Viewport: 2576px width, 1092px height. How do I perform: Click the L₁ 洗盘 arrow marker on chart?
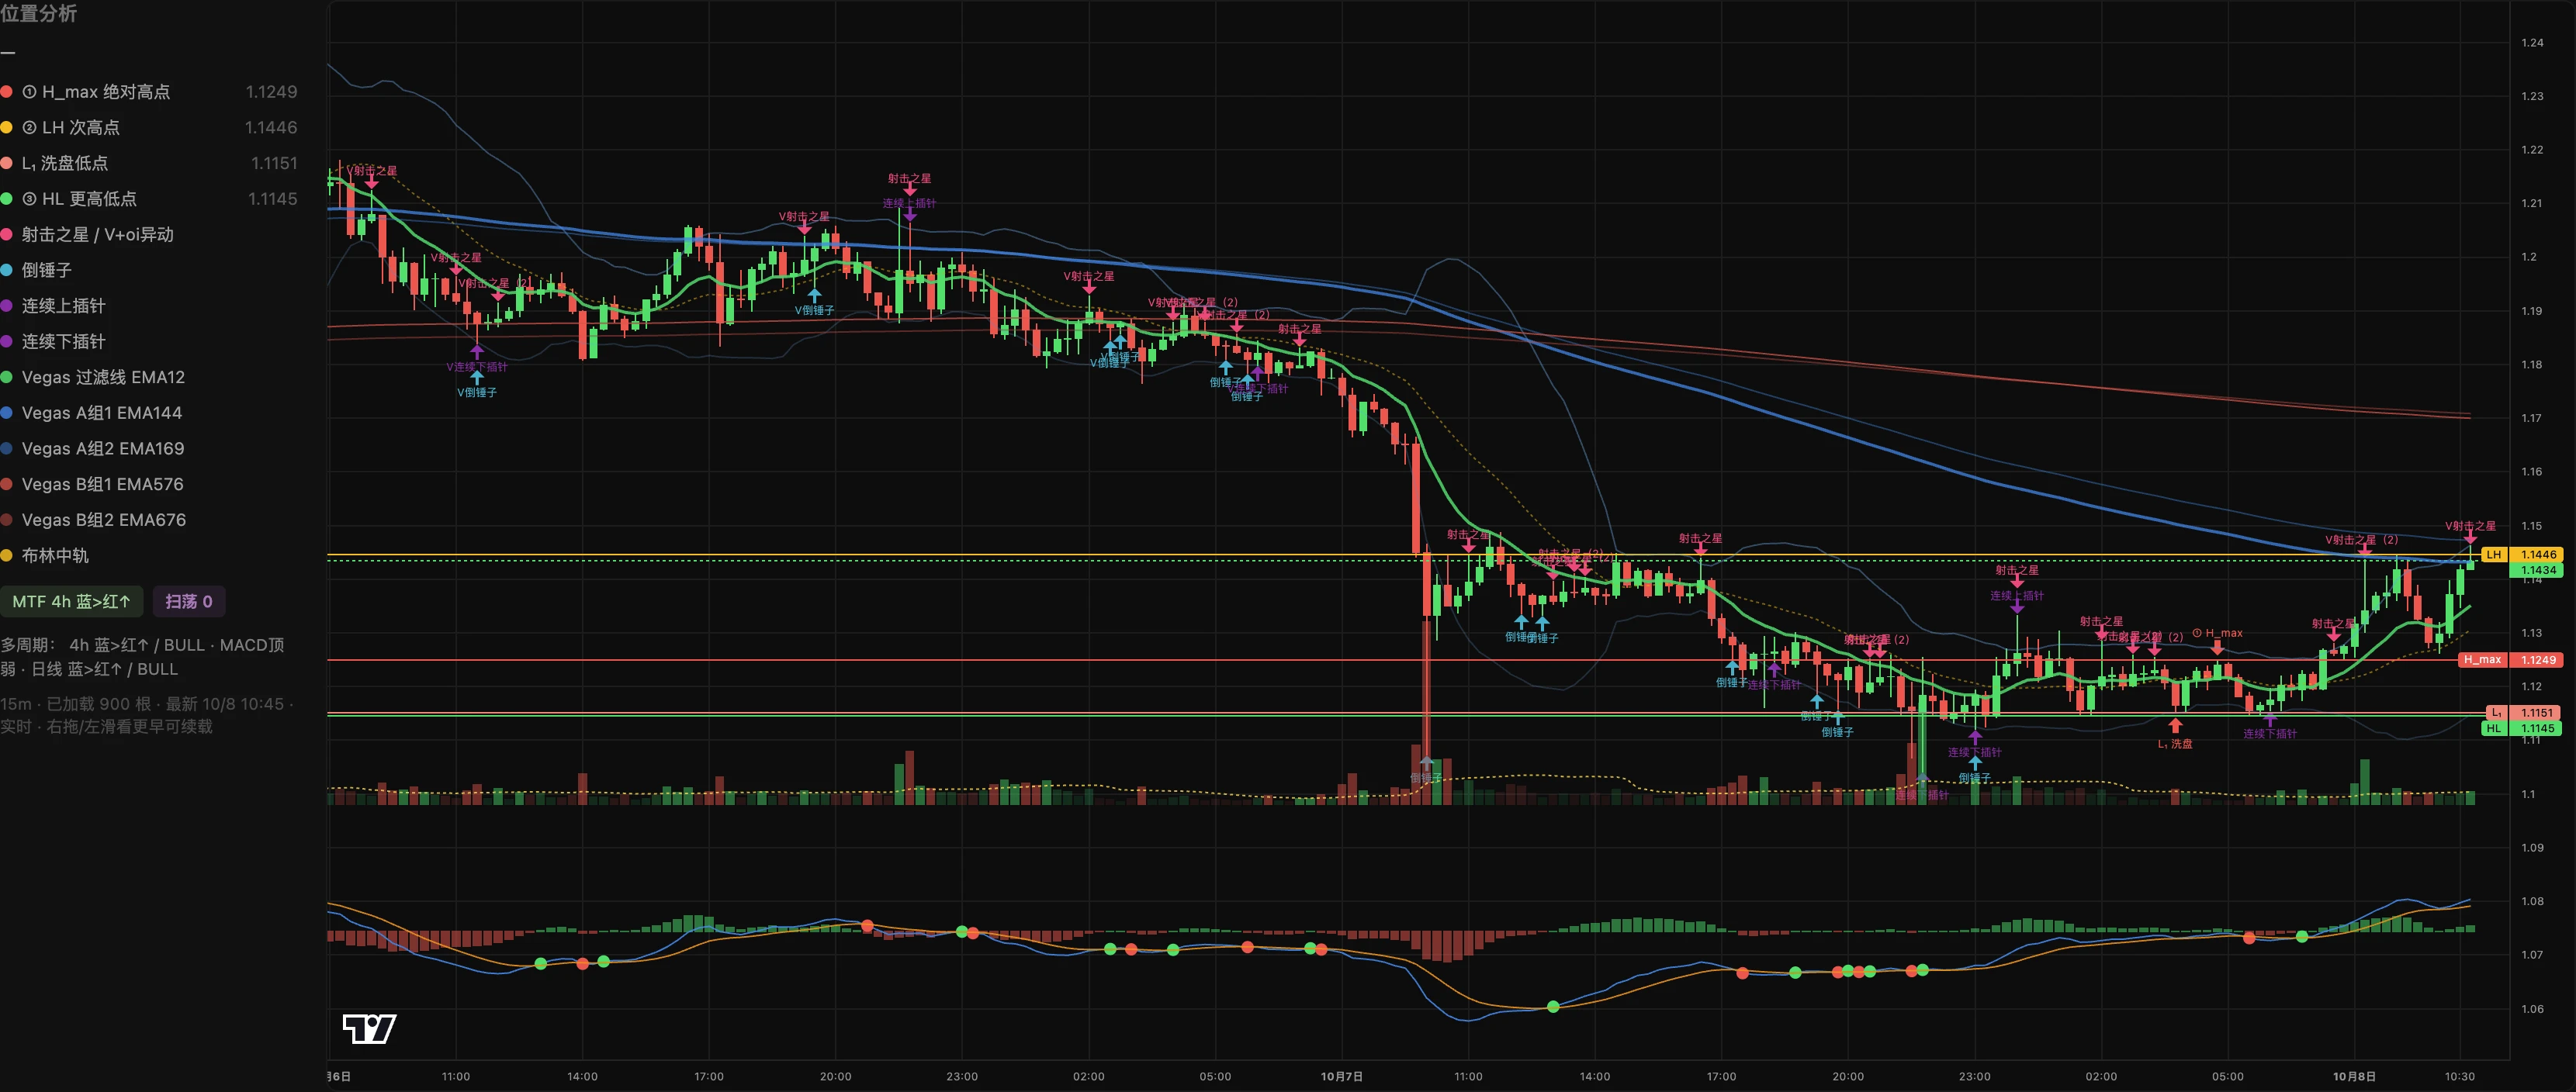pos(2175,725)
